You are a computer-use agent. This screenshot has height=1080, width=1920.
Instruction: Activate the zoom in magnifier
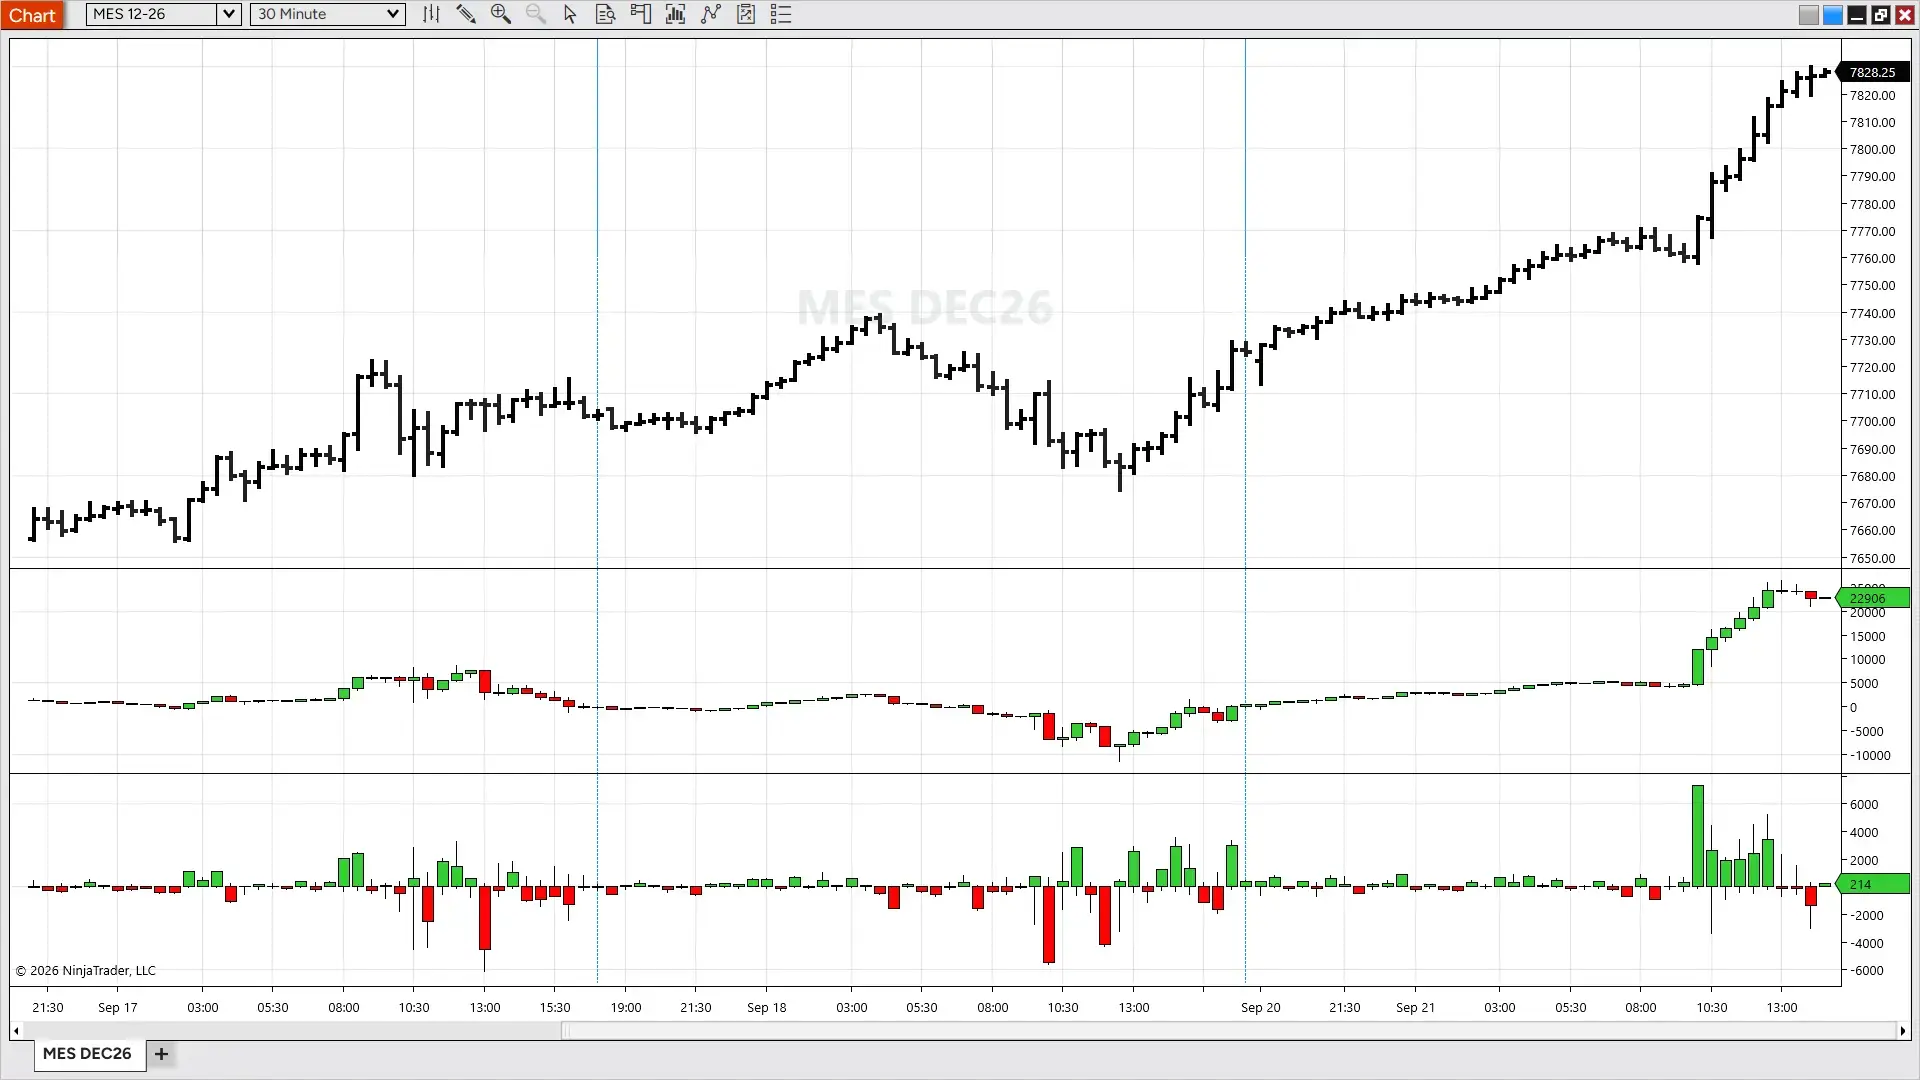(x=501, y=14)
